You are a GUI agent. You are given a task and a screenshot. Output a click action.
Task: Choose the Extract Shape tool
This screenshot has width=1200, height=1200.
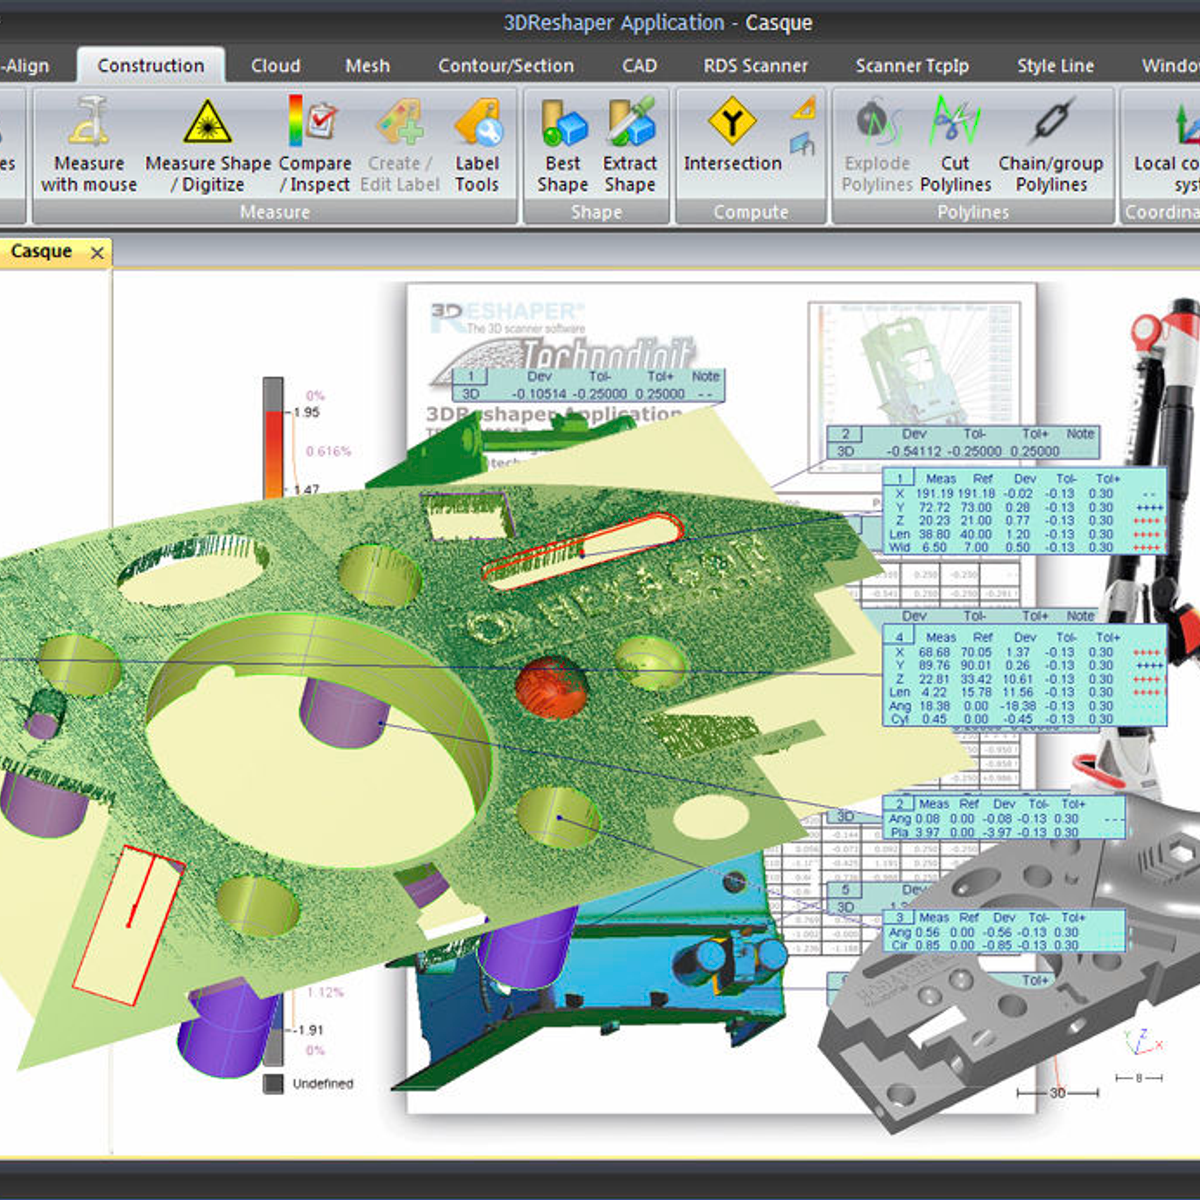pyautogui.click(x=630, y=145)
